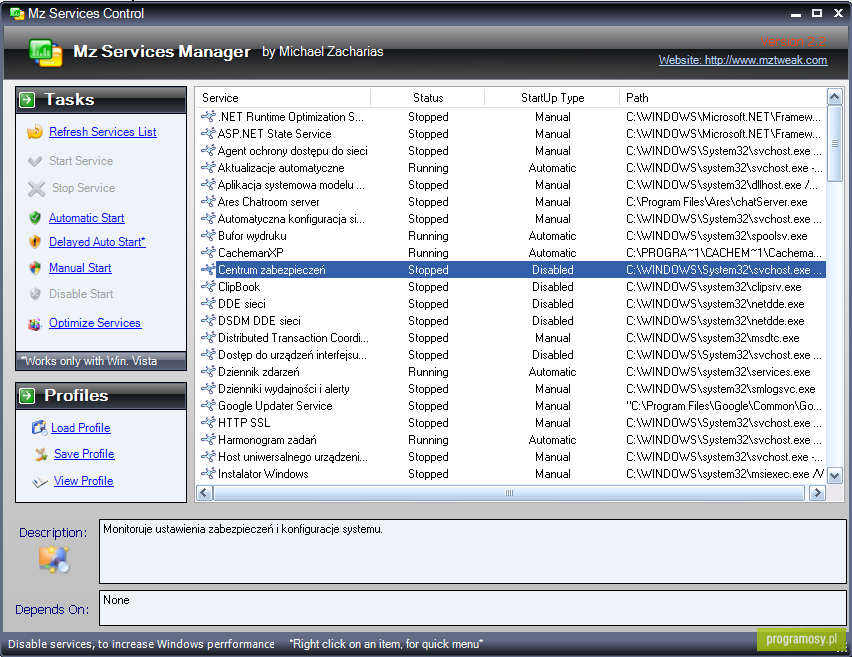Click the service icon beside Instalator Windows
852x657 pixels.
(208, 473)
